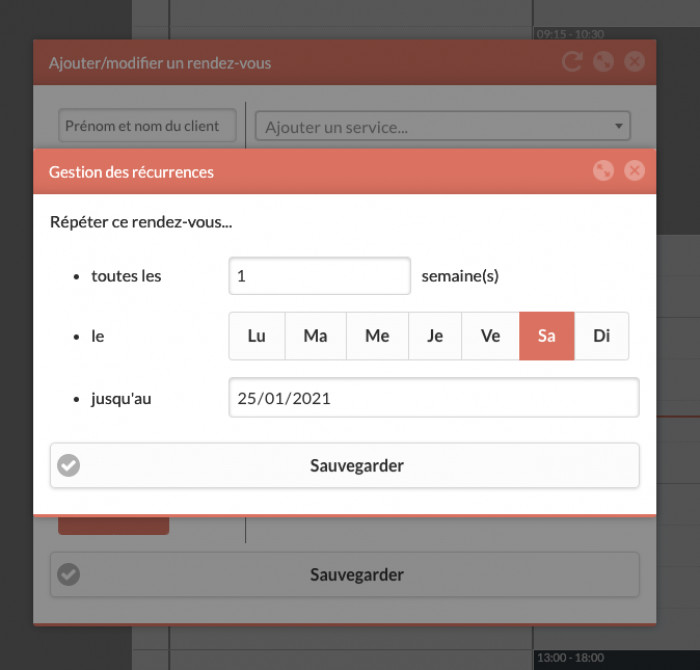Toggle Me (Wednesday) day button
700x670 pixels.
[x=377, y=336]
